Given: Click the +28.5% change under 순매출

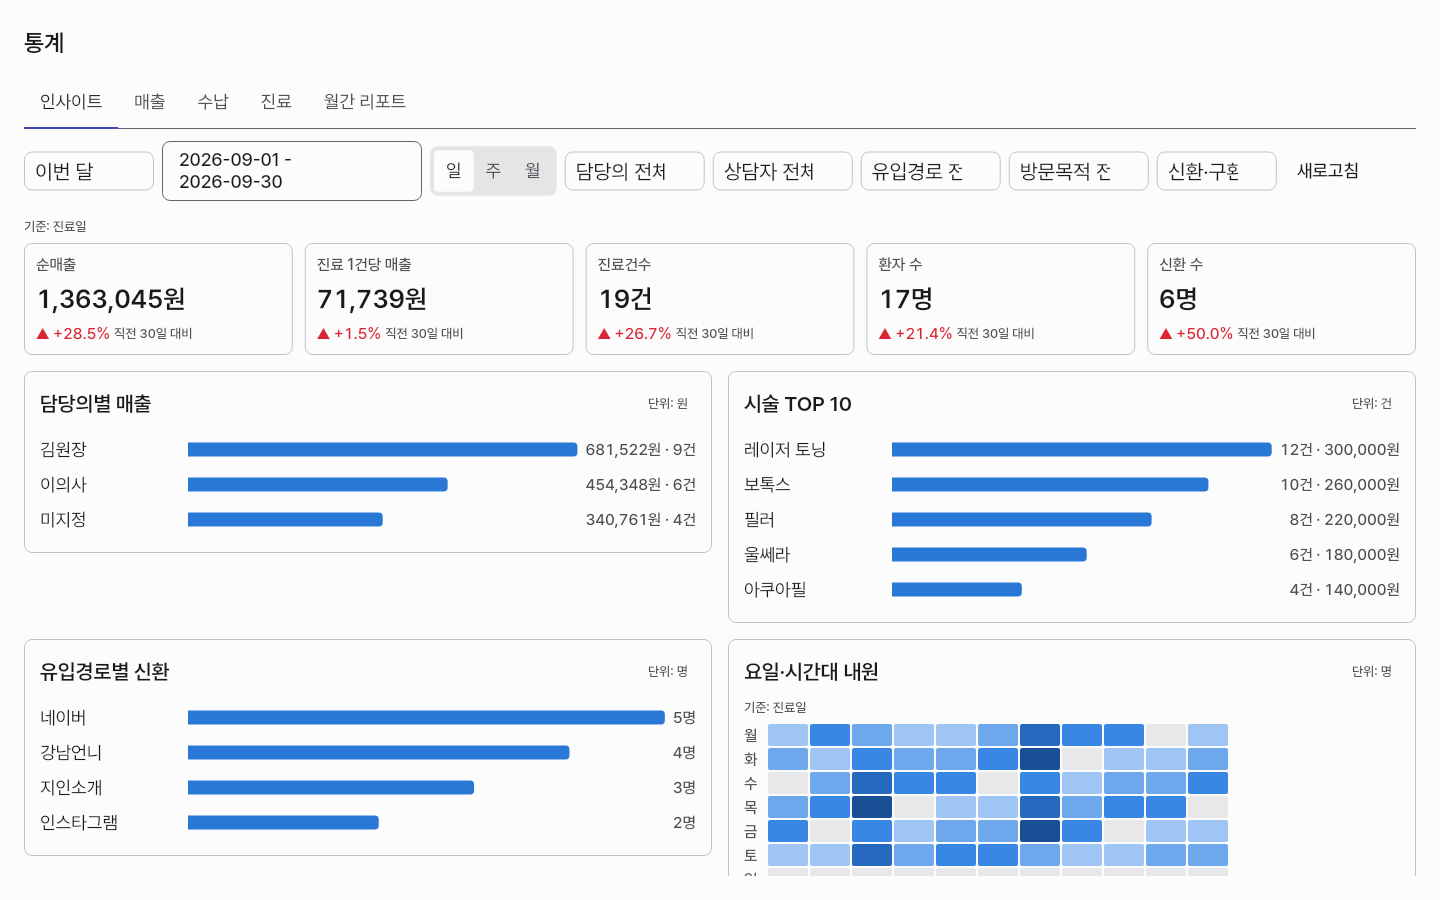Looking at the screenshot, I should [73, 334].
